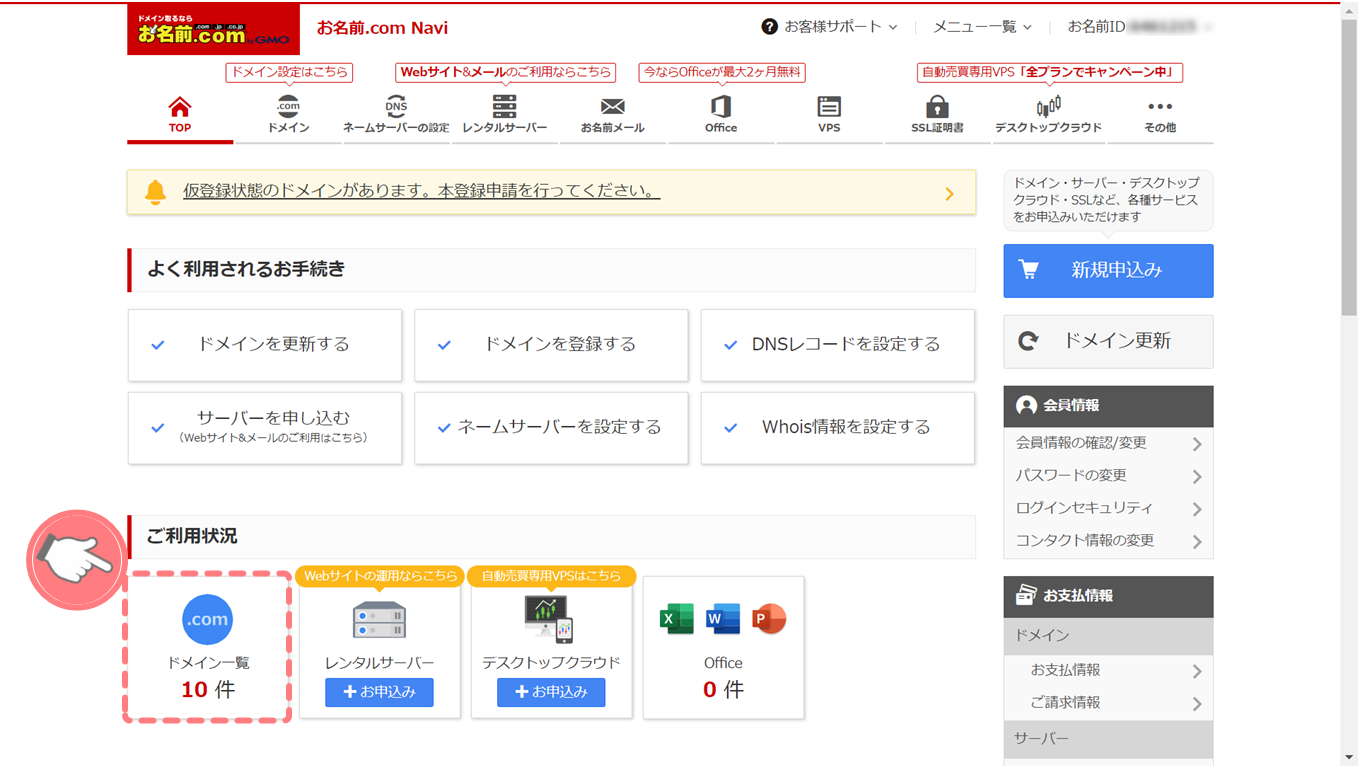The height and width of the screenshot is (768, 1358).
Task: Open the SSL証明書 lock tab
Action: pyautogui.click(x=937, y=115)
